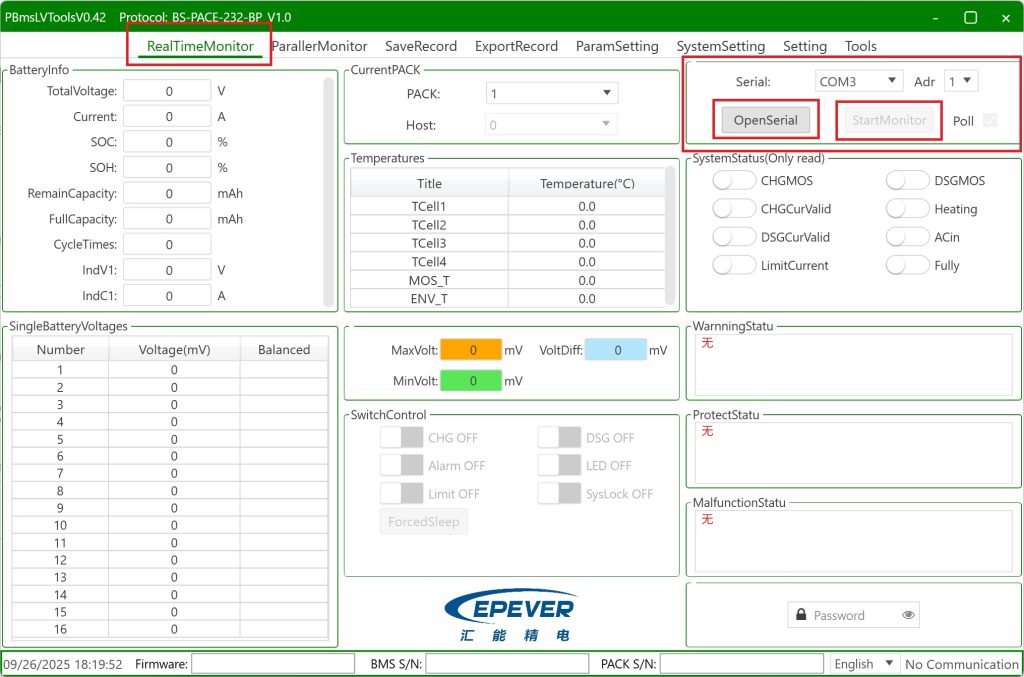This screenshot has height=677, width=1024.
Task: Toggle the DSGMOS status switch
Action: click(x=908, y=181)
